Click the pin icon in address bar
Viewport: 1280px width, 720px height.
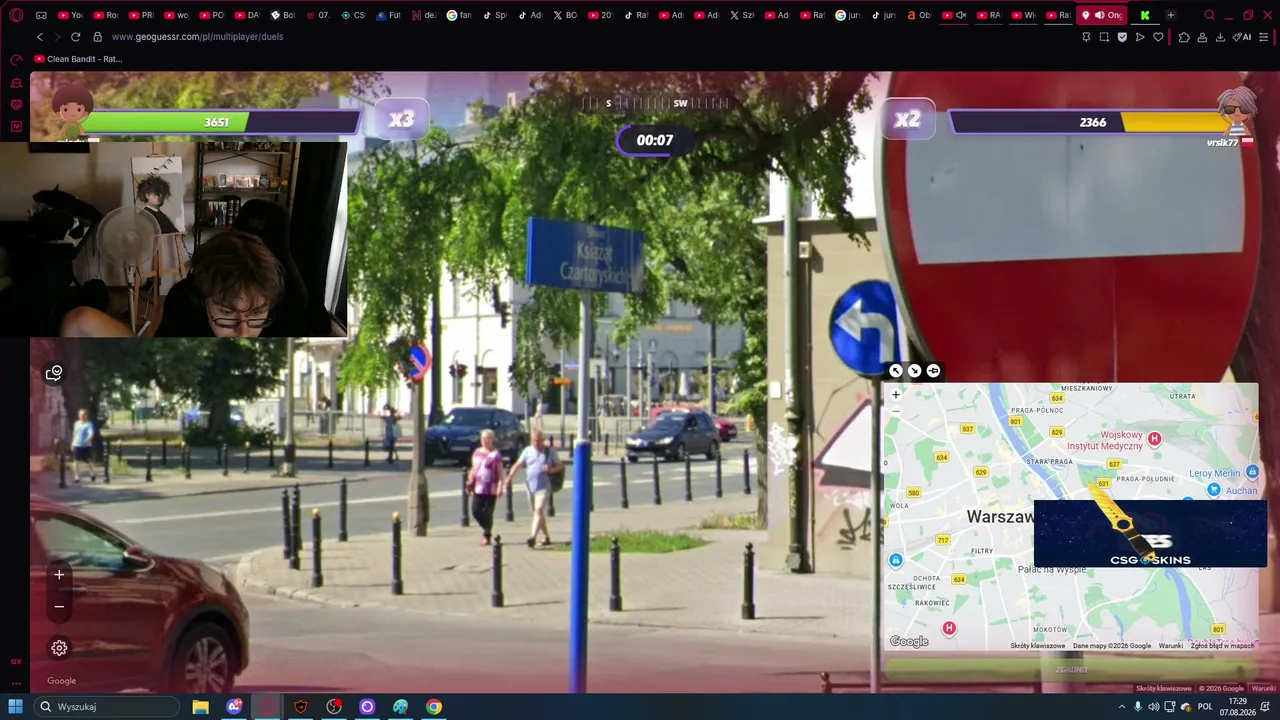1085,37
